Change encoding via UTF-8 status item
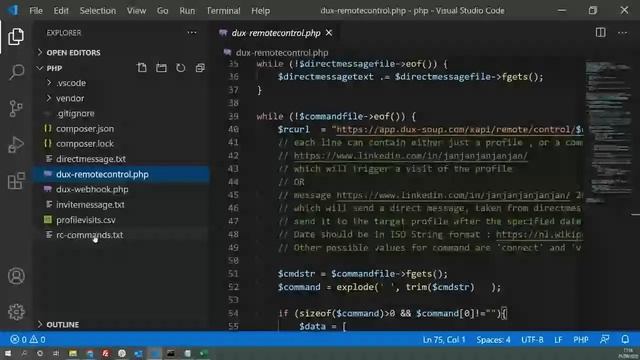The width and height of the screenshot is (640, 360). coord(532,340)
